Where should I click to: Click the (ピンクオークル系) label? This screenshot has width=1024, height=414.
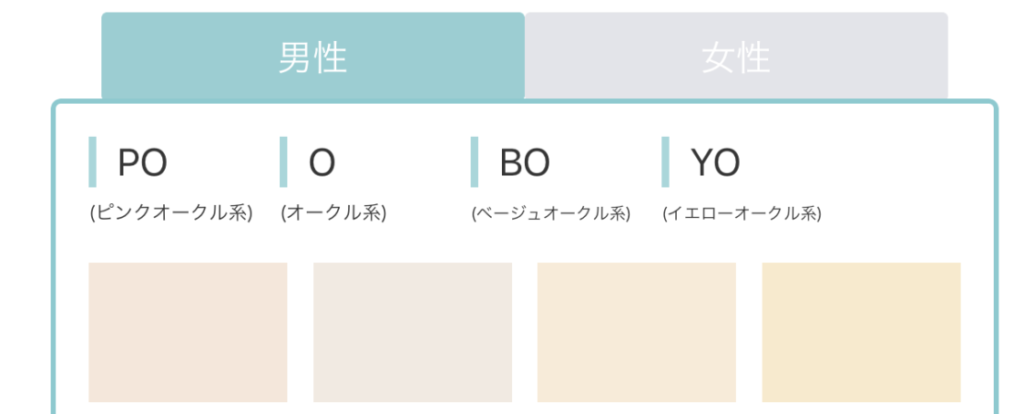171,214
